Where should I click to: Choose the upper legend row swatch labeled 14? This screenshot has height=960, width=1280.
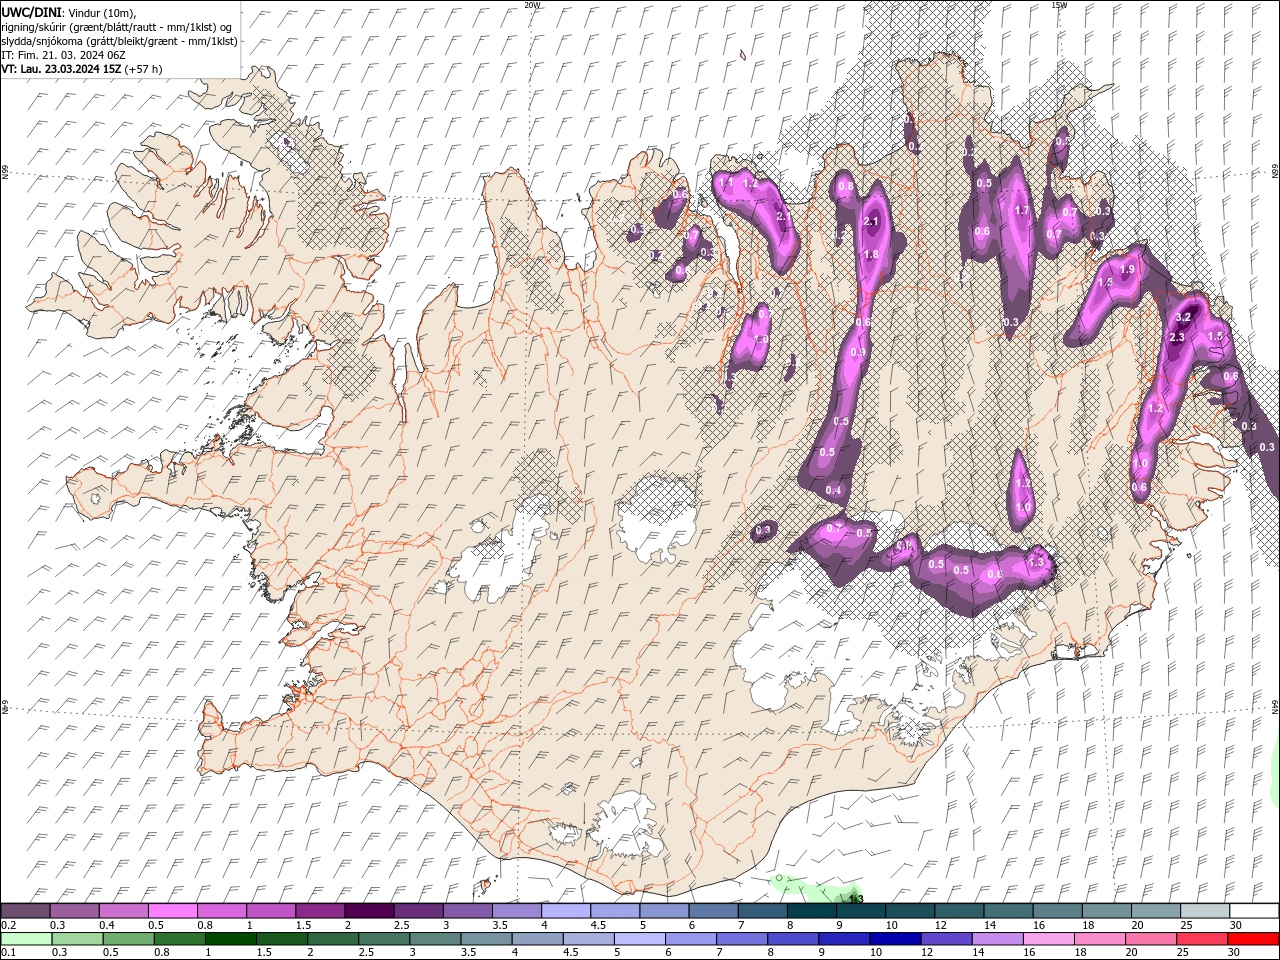(x=1007, y=911)
